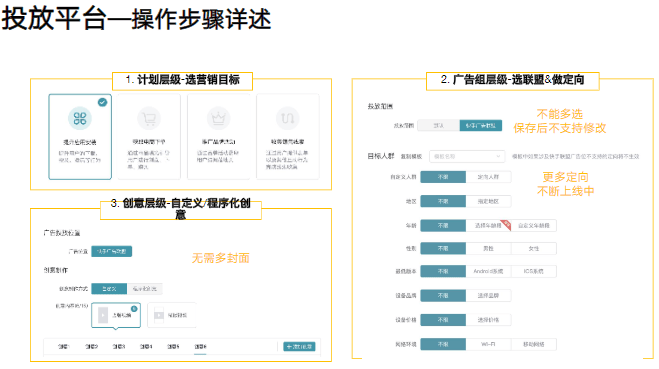Select the four-petal app install goal icon
The height and width of the screenshot is (369, 659).
[x=80, y=119]
